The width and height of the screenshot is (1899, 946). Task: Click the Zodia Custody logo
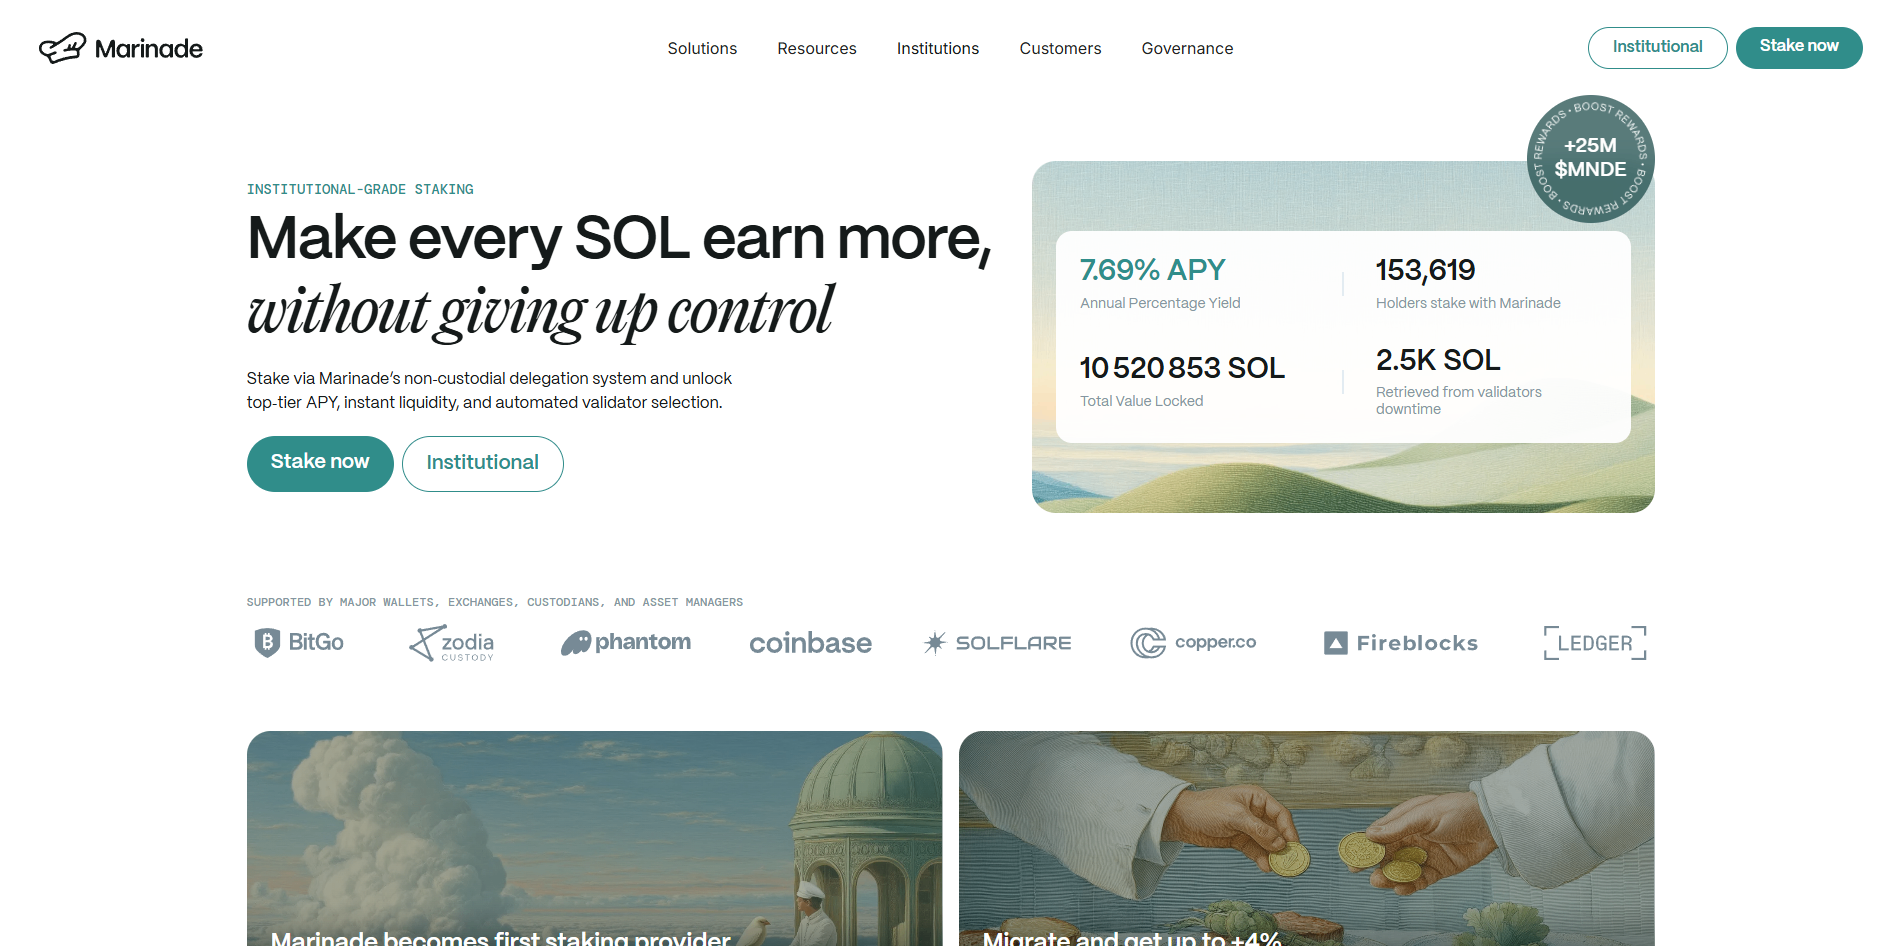coord(452,643)
